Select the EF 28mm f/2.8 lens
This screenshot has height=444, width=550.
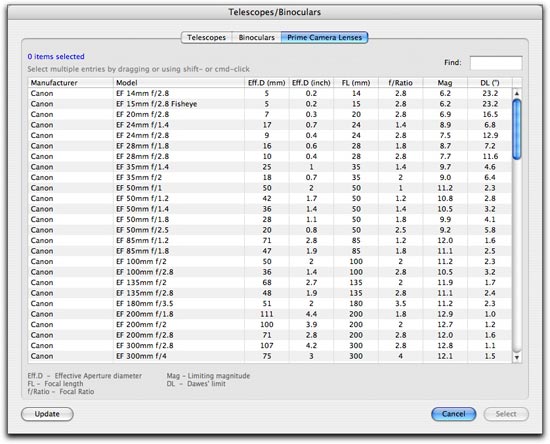270,156
